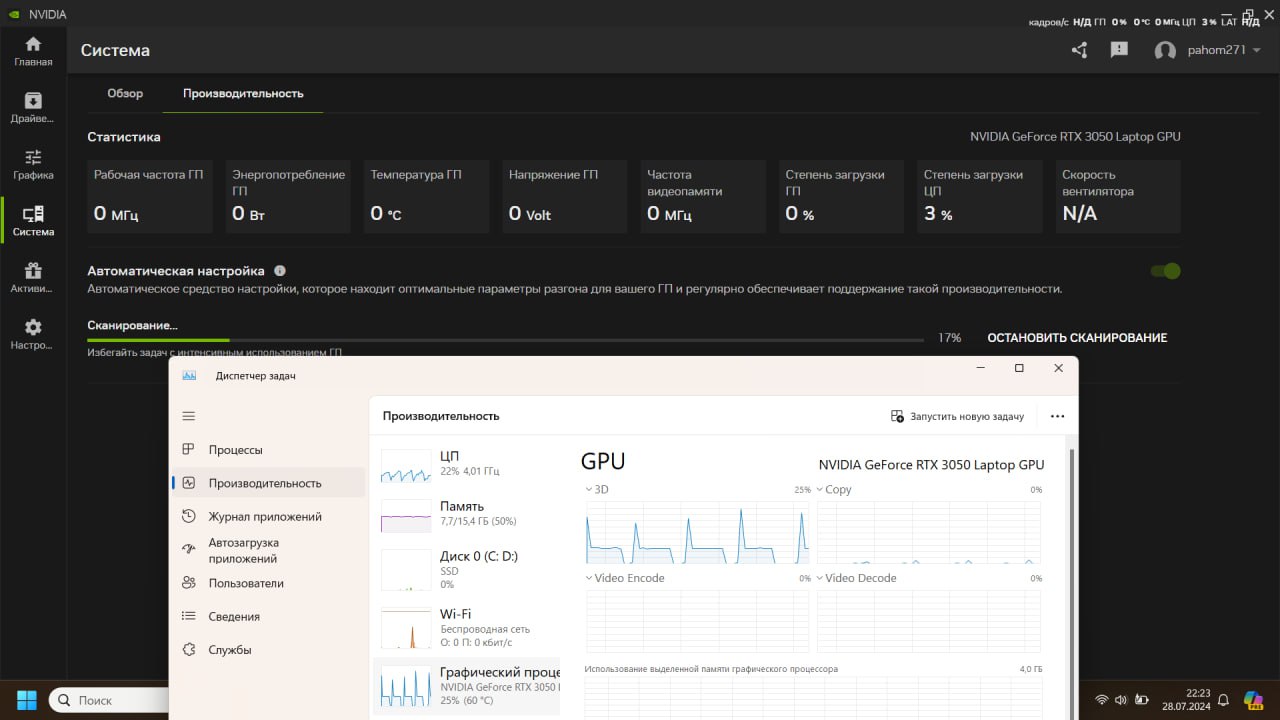Open the Настройки gear icon in NVIDIA sidebar
The width and height of the screenshot is (1280, 720).
(33, 327)
